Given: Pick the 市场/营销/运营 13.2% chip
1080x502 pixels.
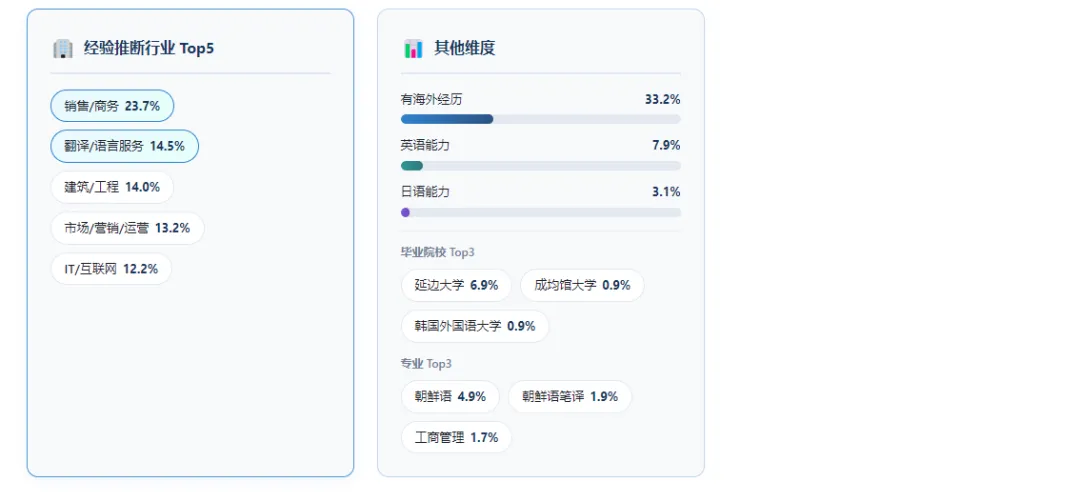Looking at the screenshot, I should pyautogui.click(x=127, y=228).
